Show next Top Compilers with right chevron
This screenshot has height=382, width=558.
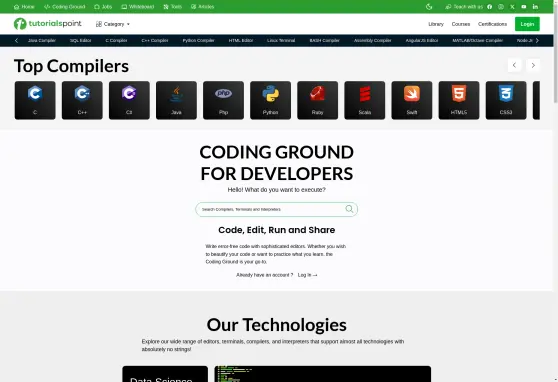533,65
